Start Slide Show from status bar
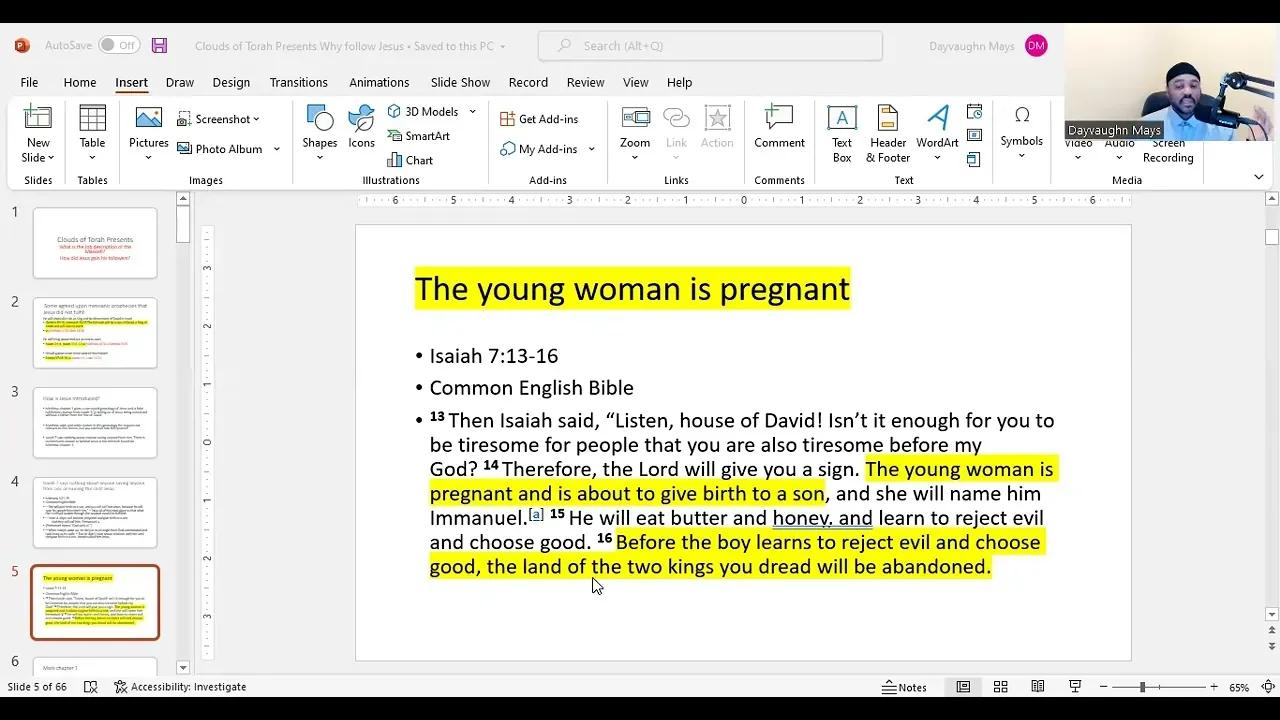1280x720 pixels. point(1075,687)
